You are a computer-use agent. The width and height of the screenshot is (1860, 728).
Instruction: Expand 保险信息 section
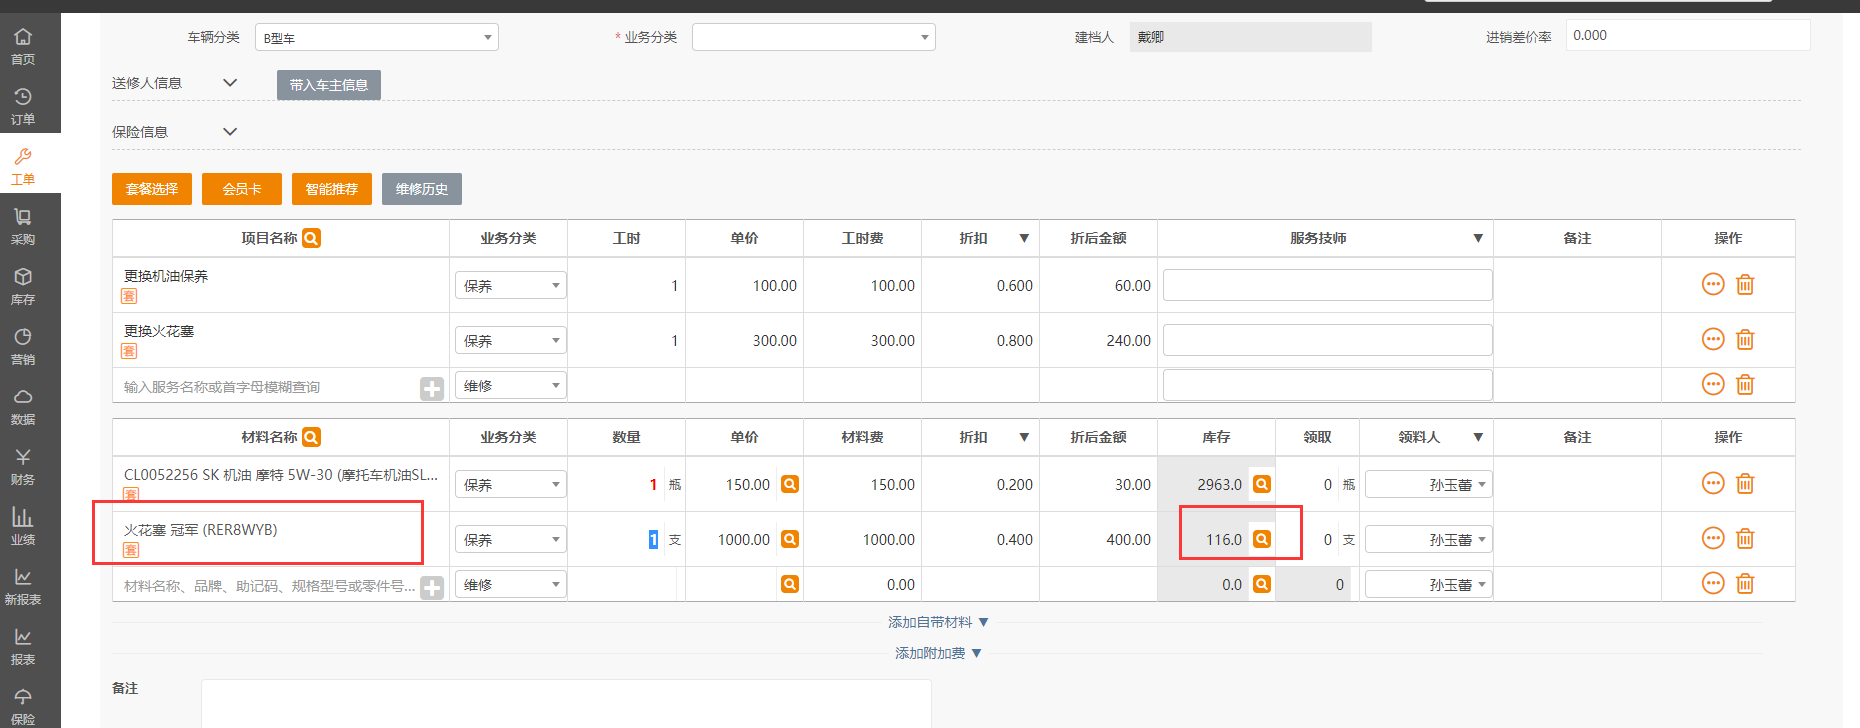click(x=230, y=132)
